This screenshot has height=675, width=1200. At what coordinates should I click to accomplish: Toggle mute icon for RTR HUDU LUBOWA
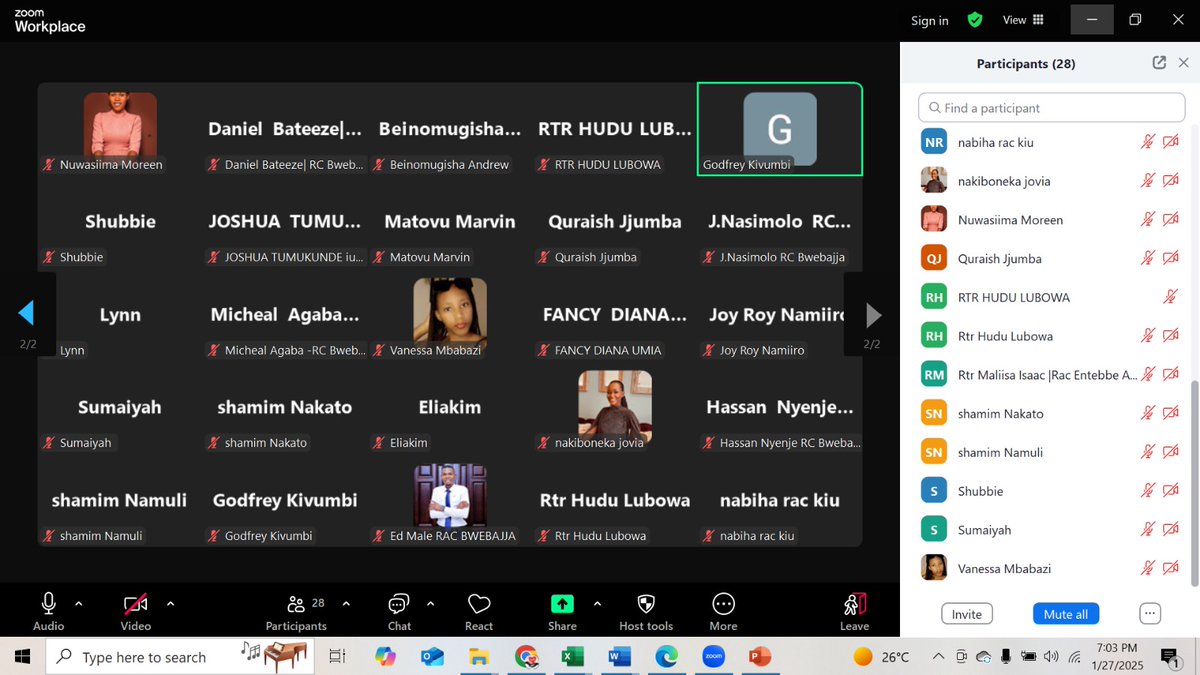point(1170,297)
